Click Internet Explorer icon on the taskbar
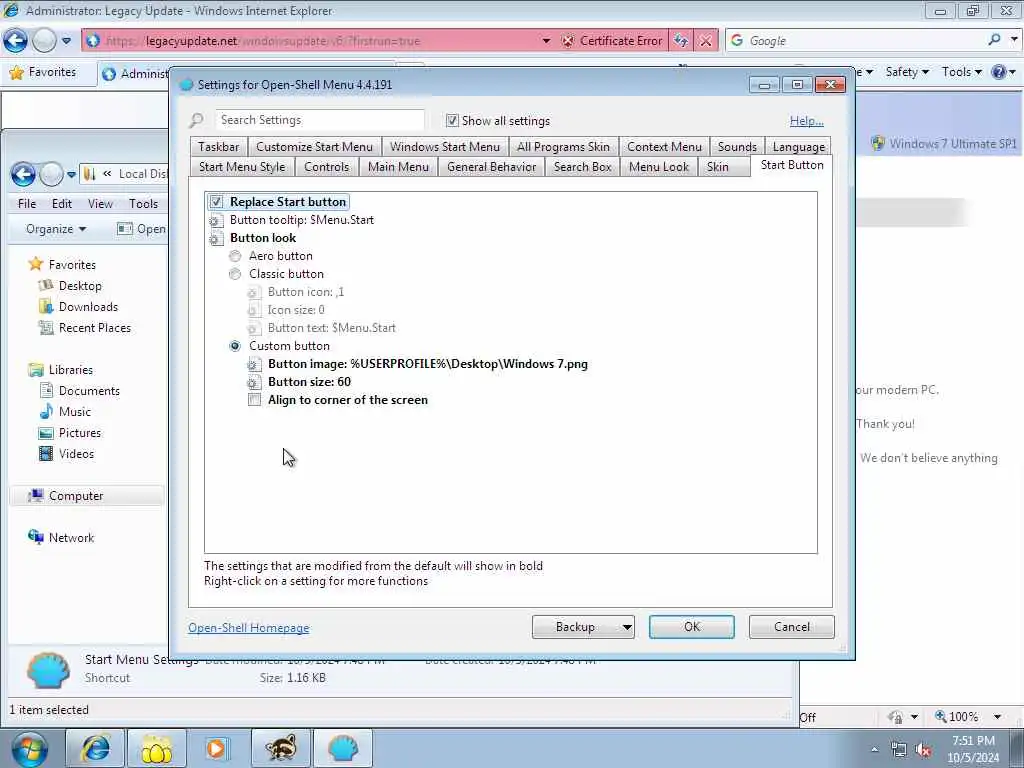 coord(95,748)
